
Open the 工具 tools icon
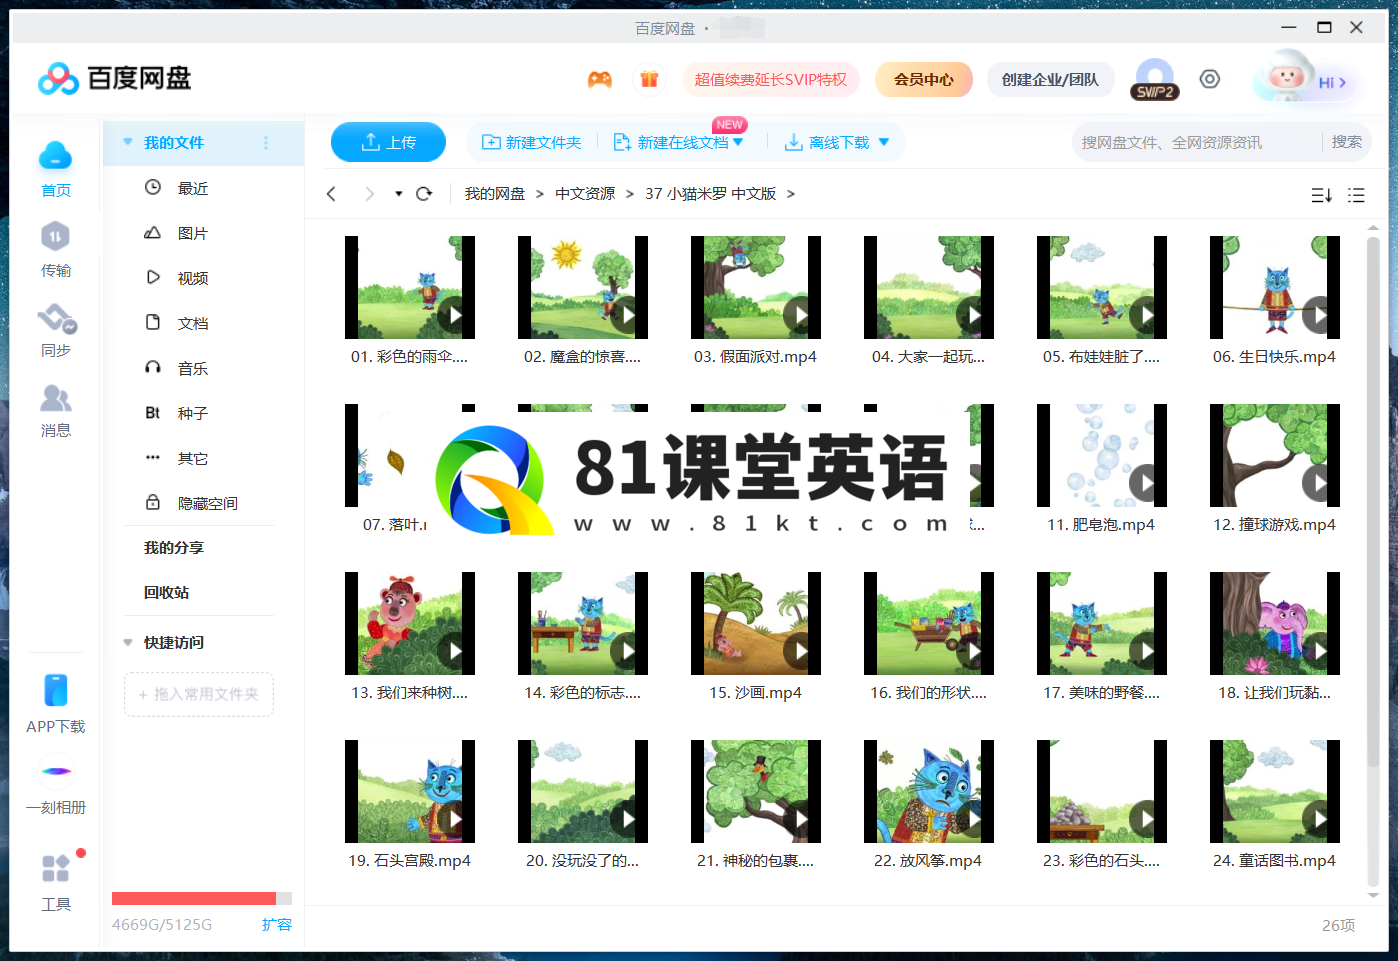[x=56, y=868]
